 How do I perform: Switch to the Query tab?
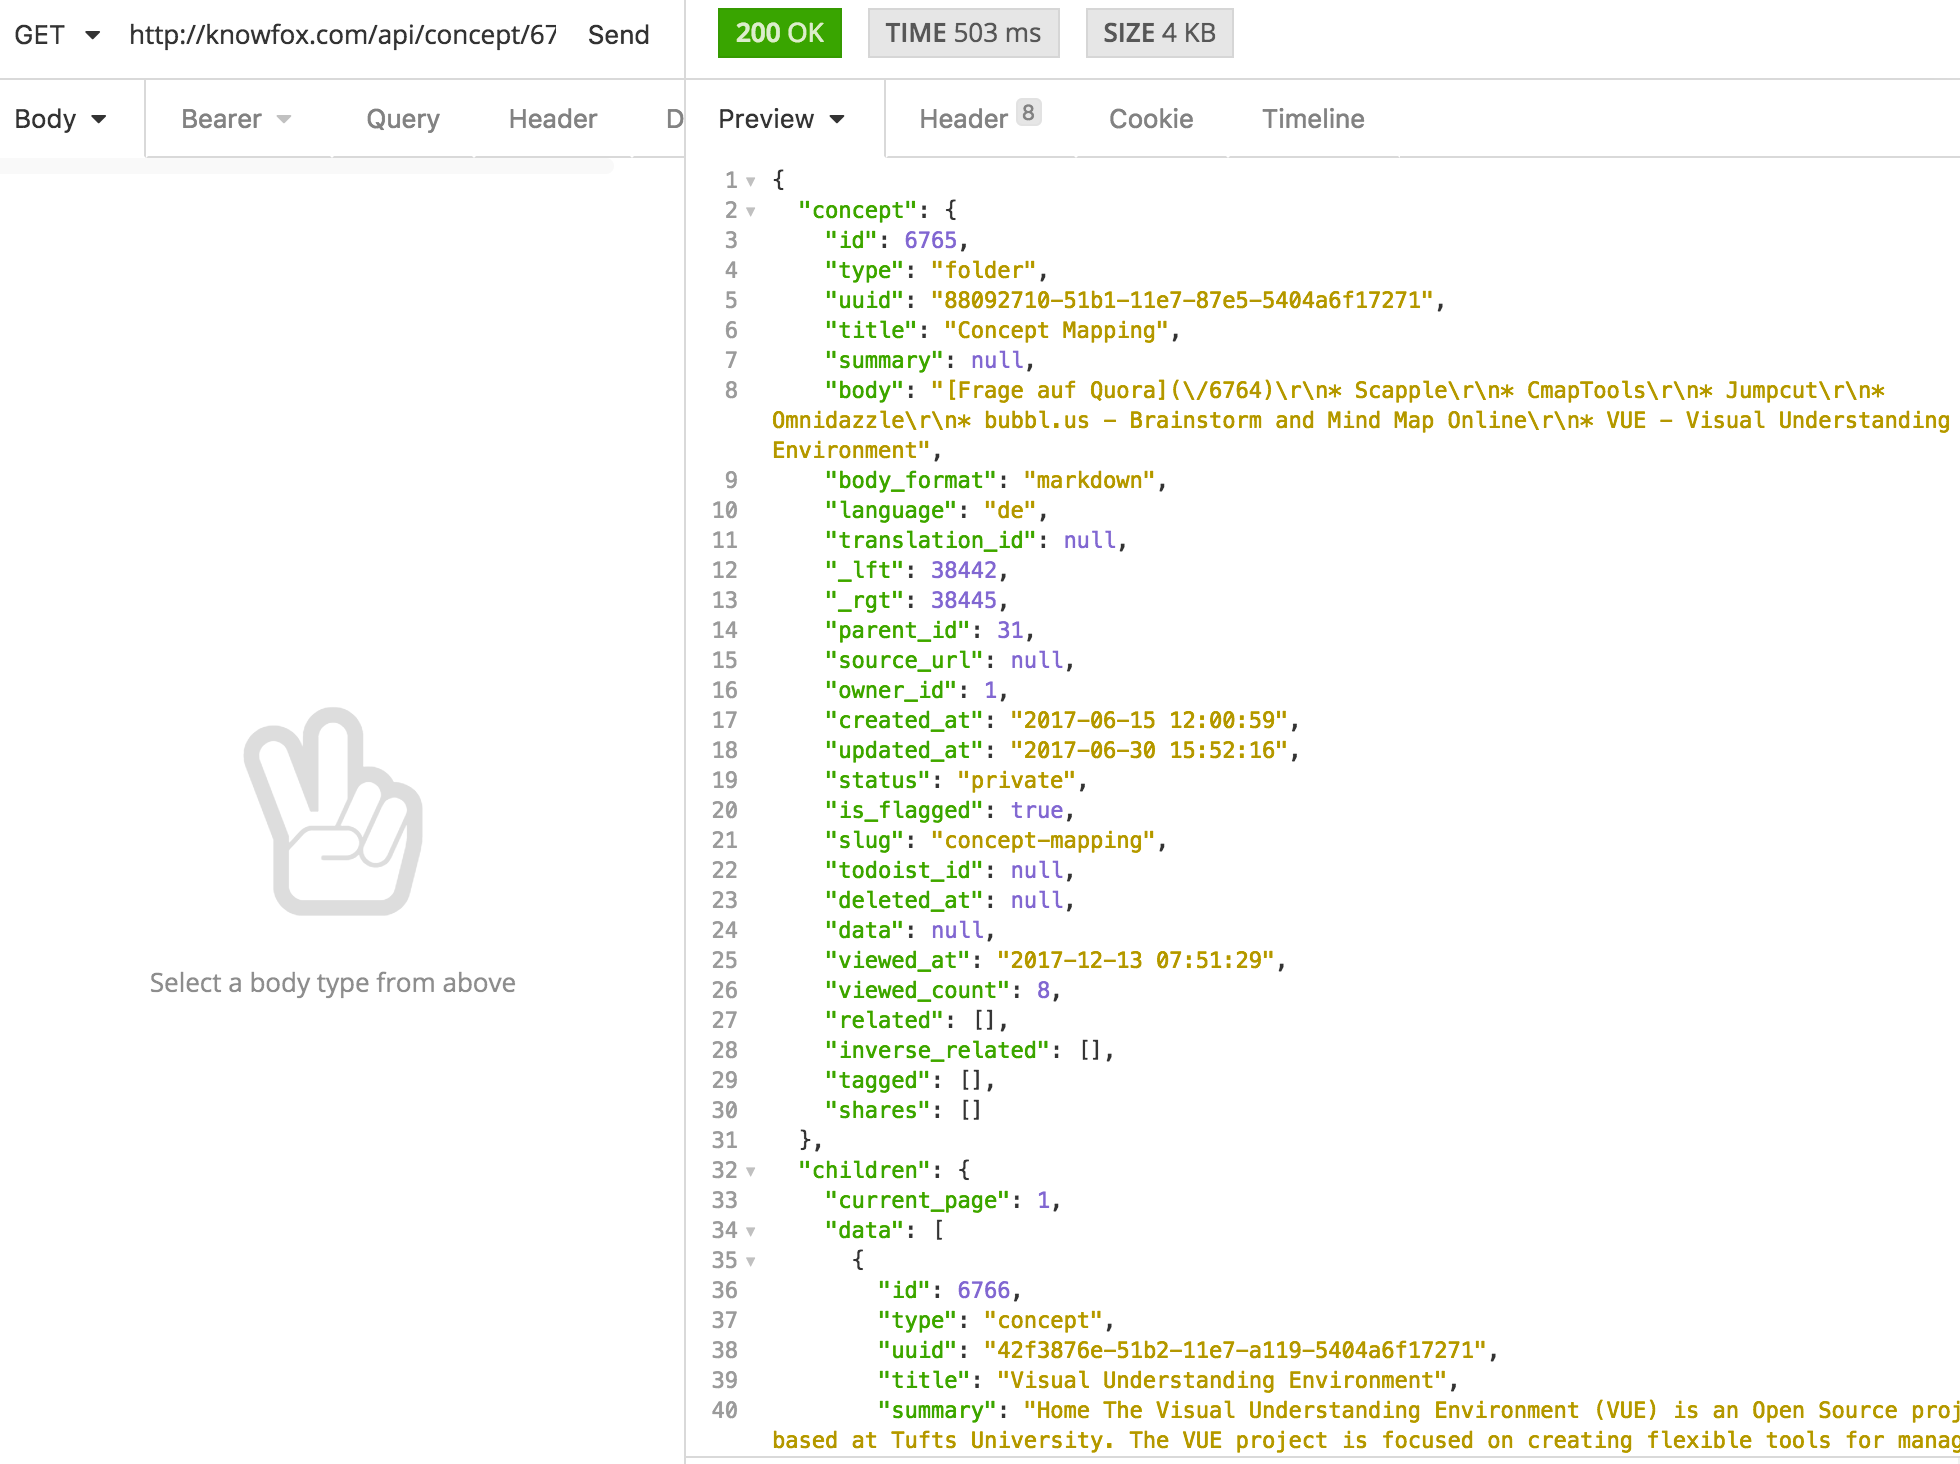coord(402,119)
